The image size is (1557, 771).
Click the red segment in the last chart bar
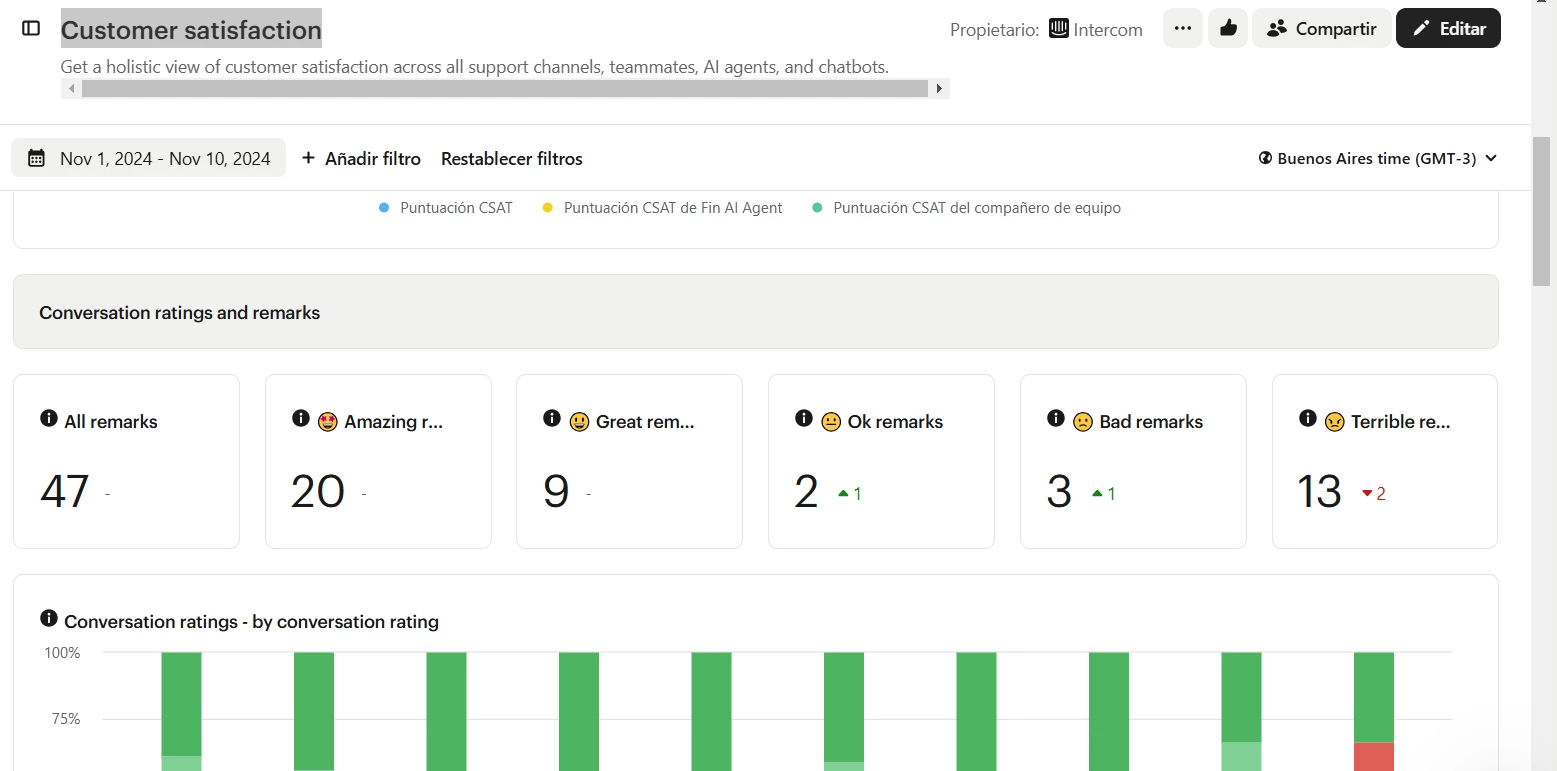pos(1374,756)
